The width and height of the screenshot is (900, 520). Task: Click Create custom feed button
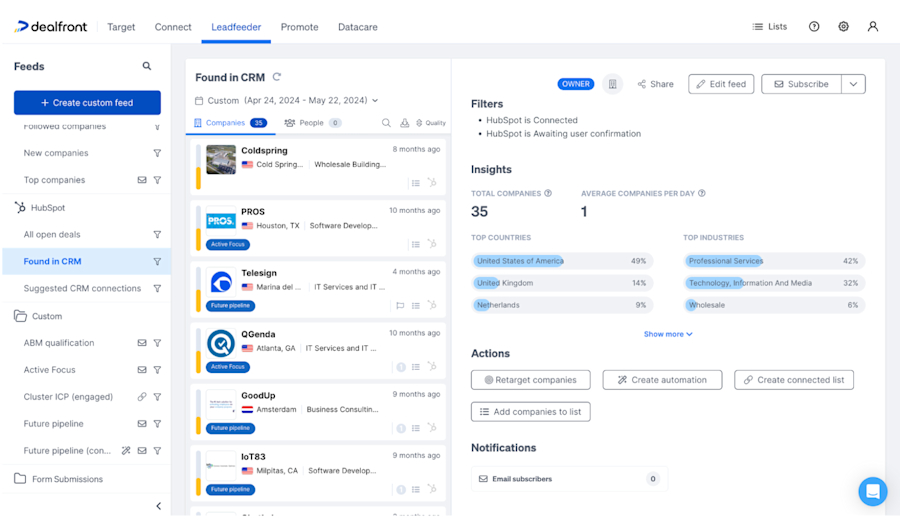click(87, 103)
